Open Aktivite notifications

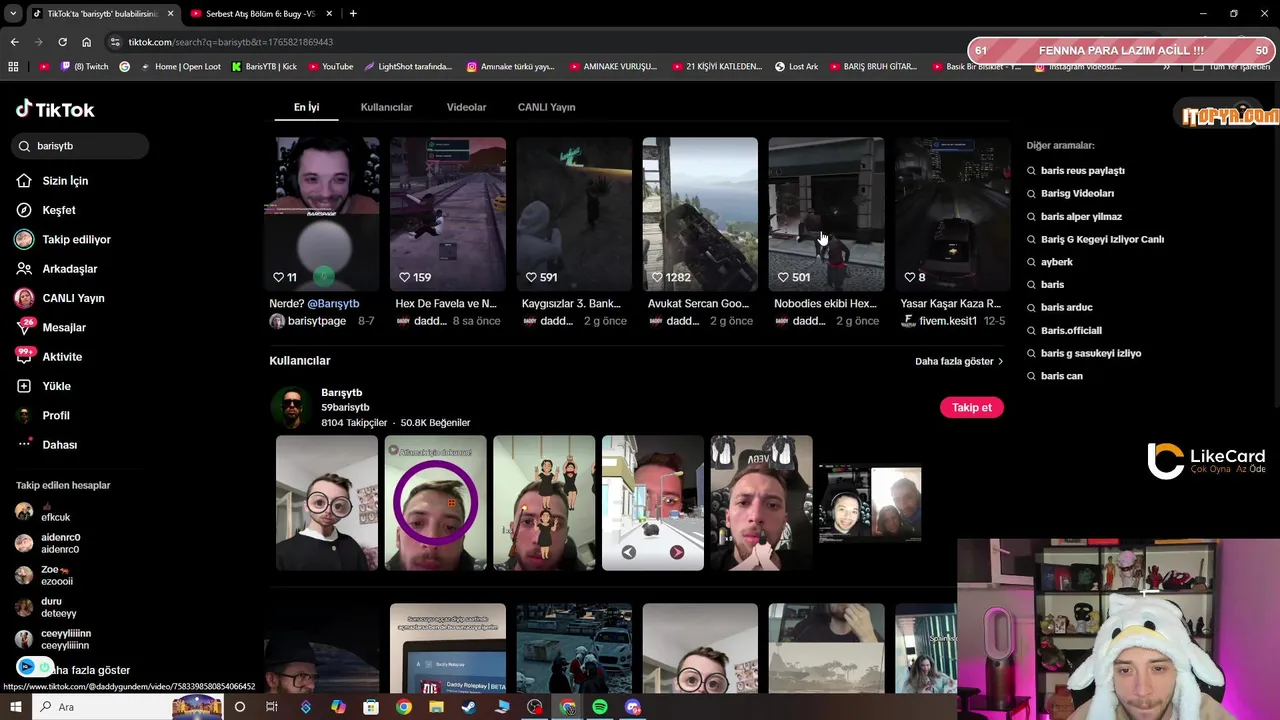point(49,357)
